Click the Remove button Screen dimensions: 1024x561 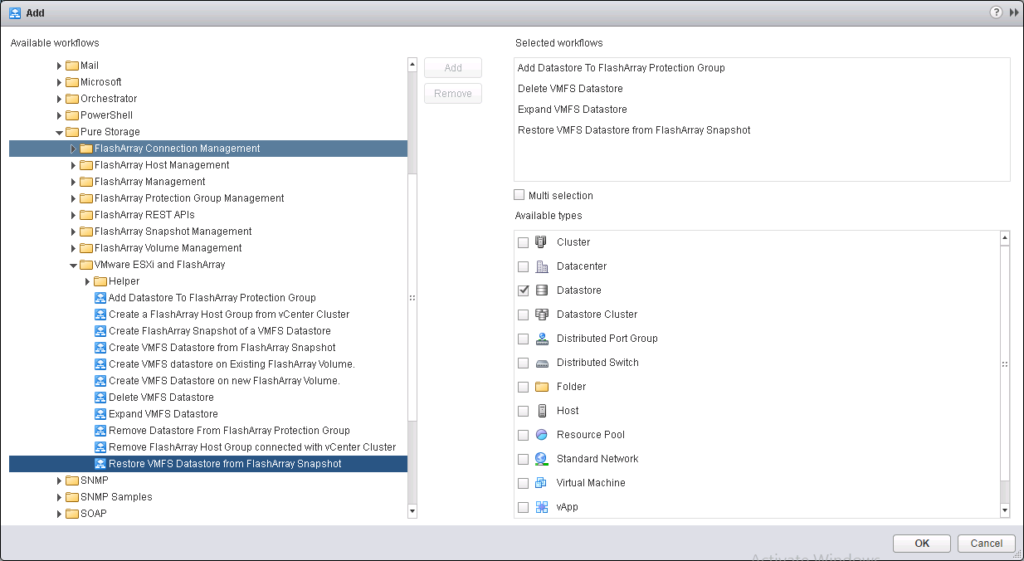click(x=453, y=93)
